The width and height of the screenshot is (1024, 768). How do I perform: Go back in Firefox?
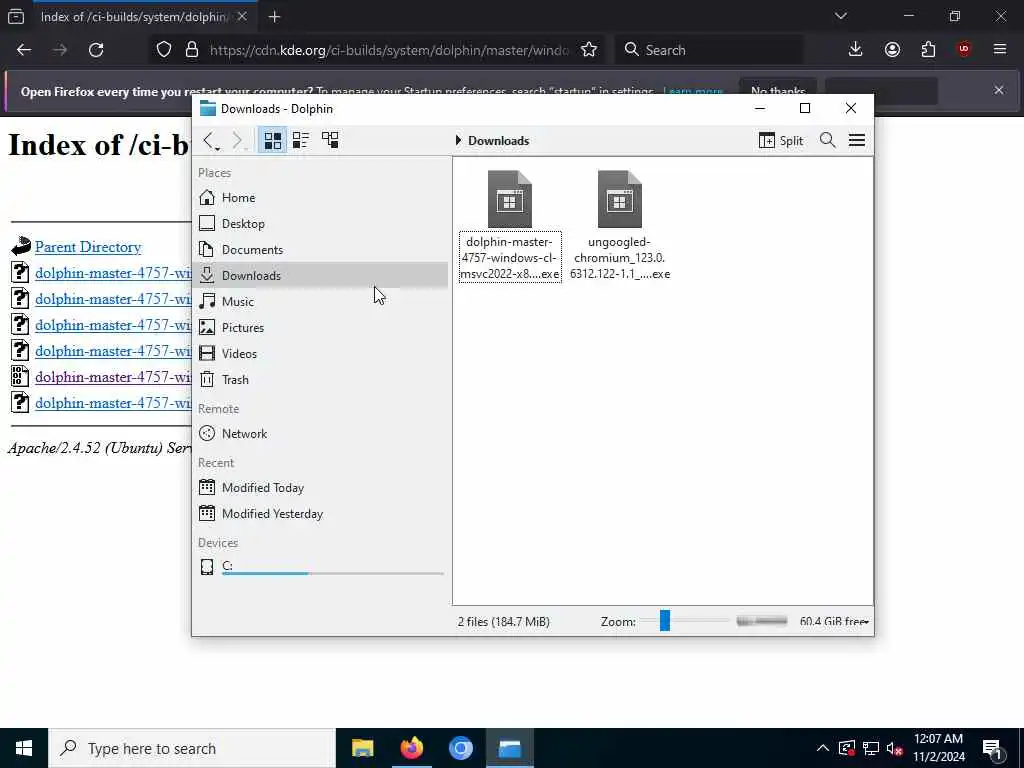24,50
